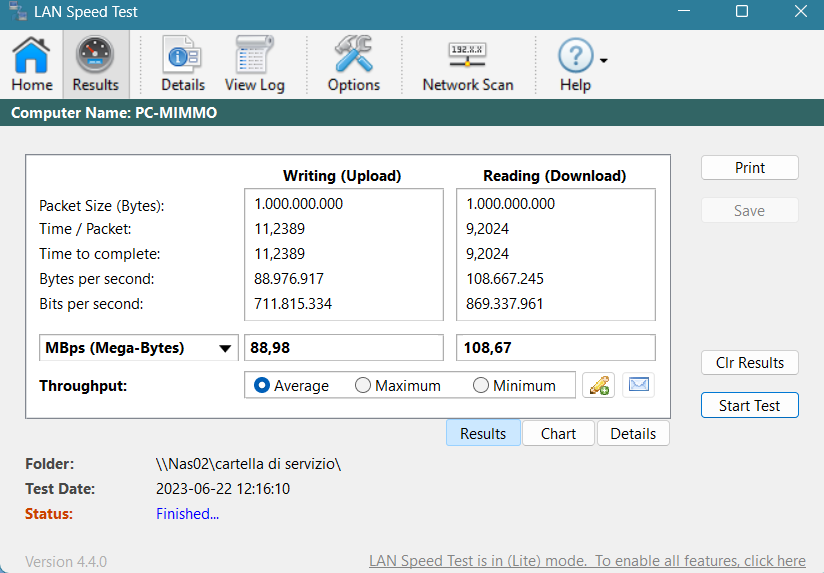
Task: Open Options tools icon
Action: click(354, 64)
